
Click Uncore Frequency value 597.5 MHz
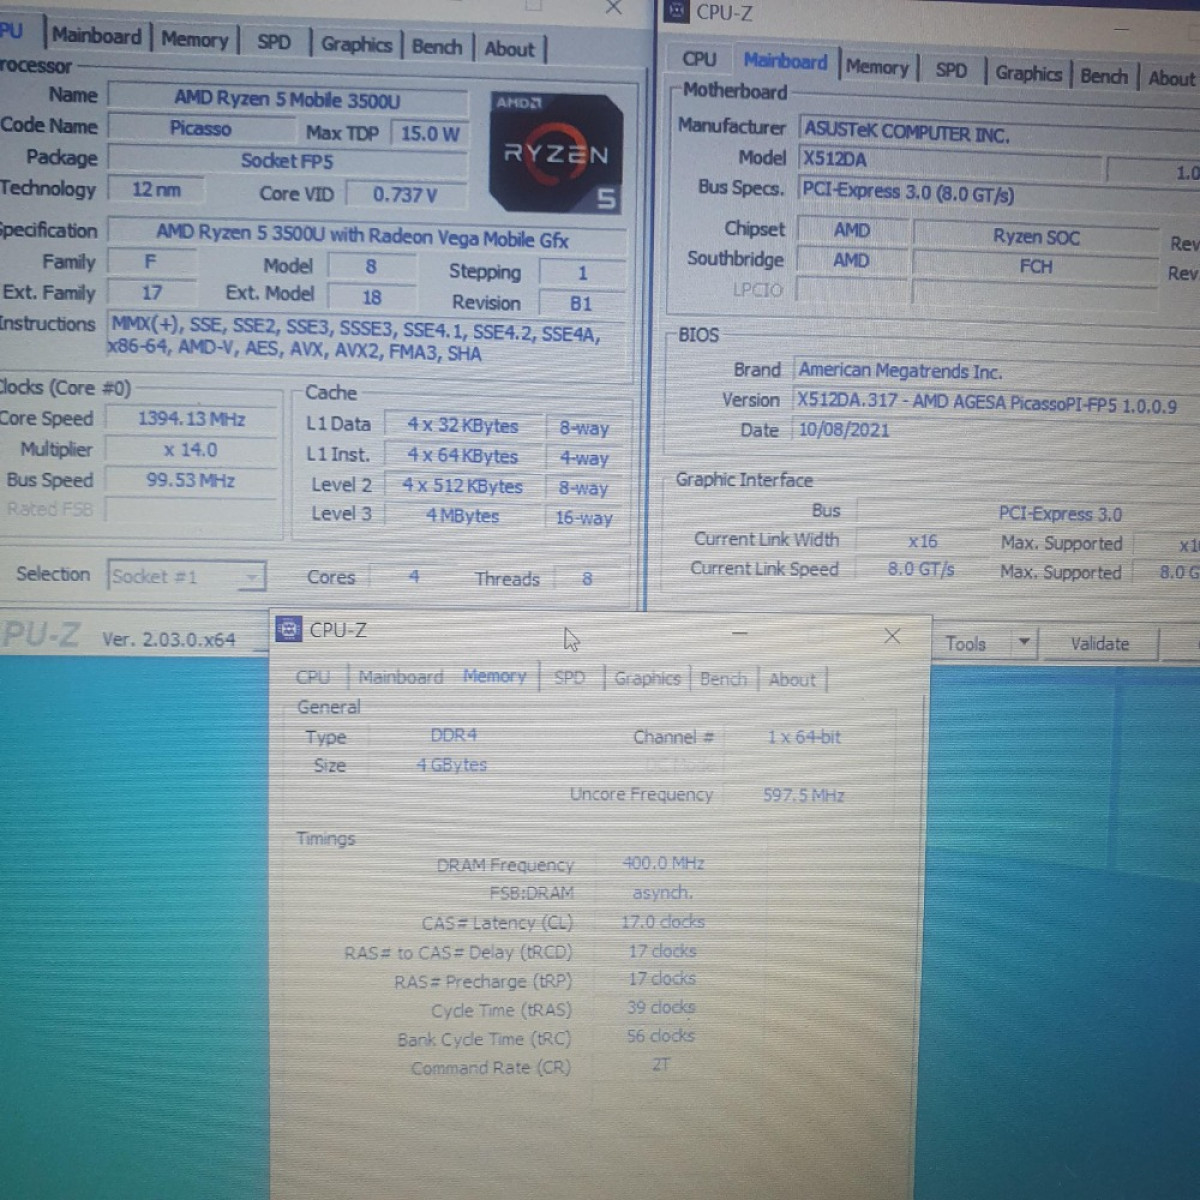pos(804,796)
